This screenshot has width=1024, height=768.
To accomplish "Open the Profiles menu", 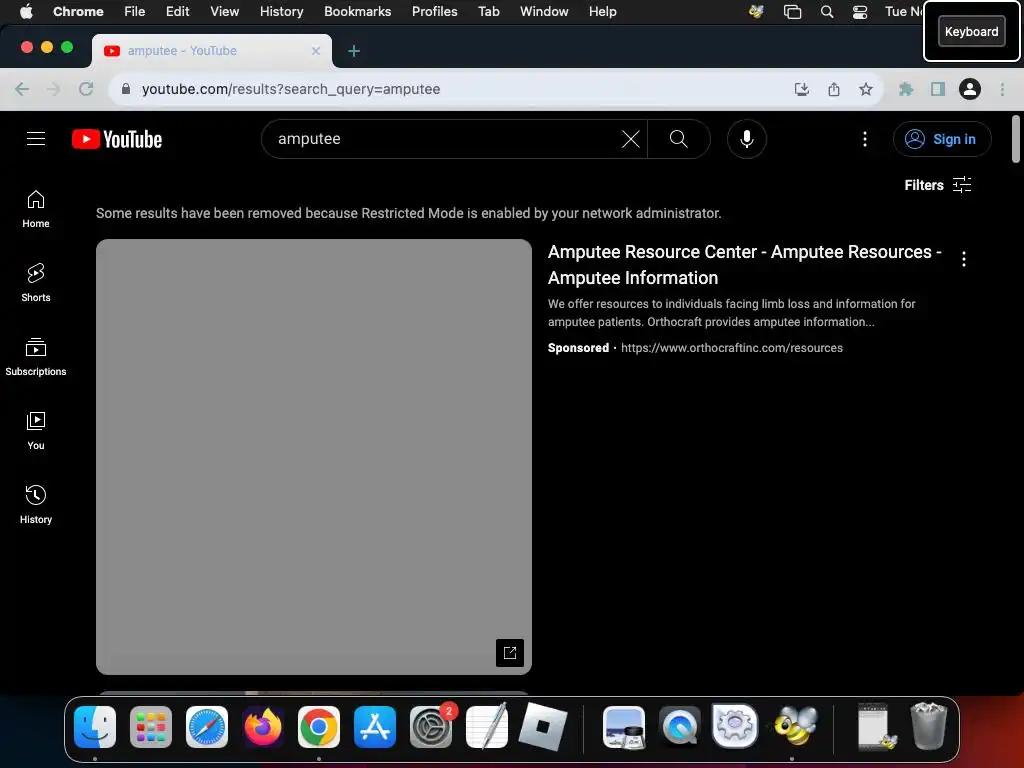I will pyautogui.click(x=434, y=12).
